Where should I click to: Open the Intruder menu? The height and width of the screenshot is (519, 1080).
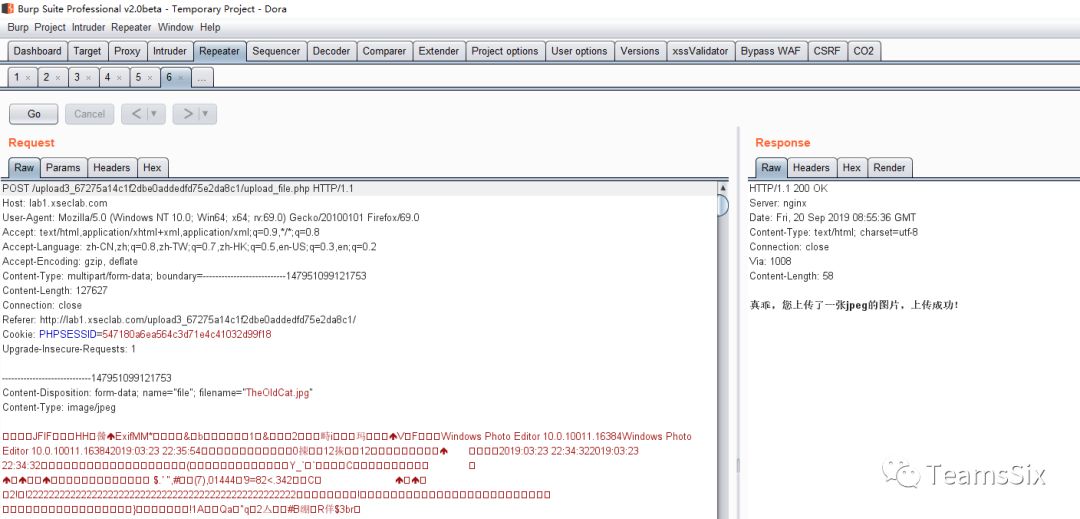(89, 28)
